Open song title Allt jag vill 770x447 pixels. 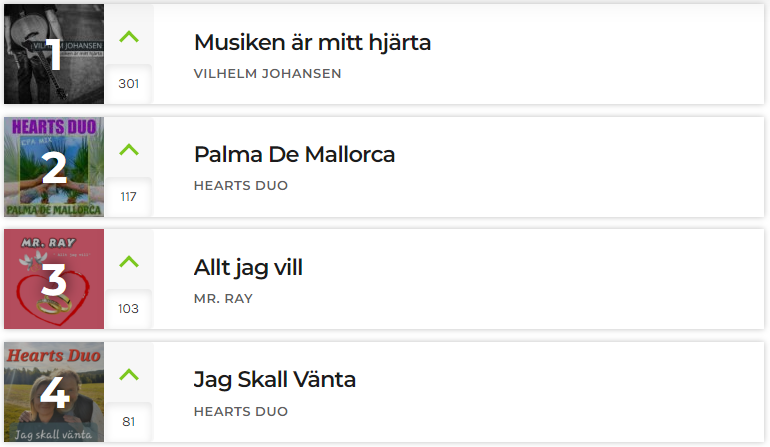(248, 268)
